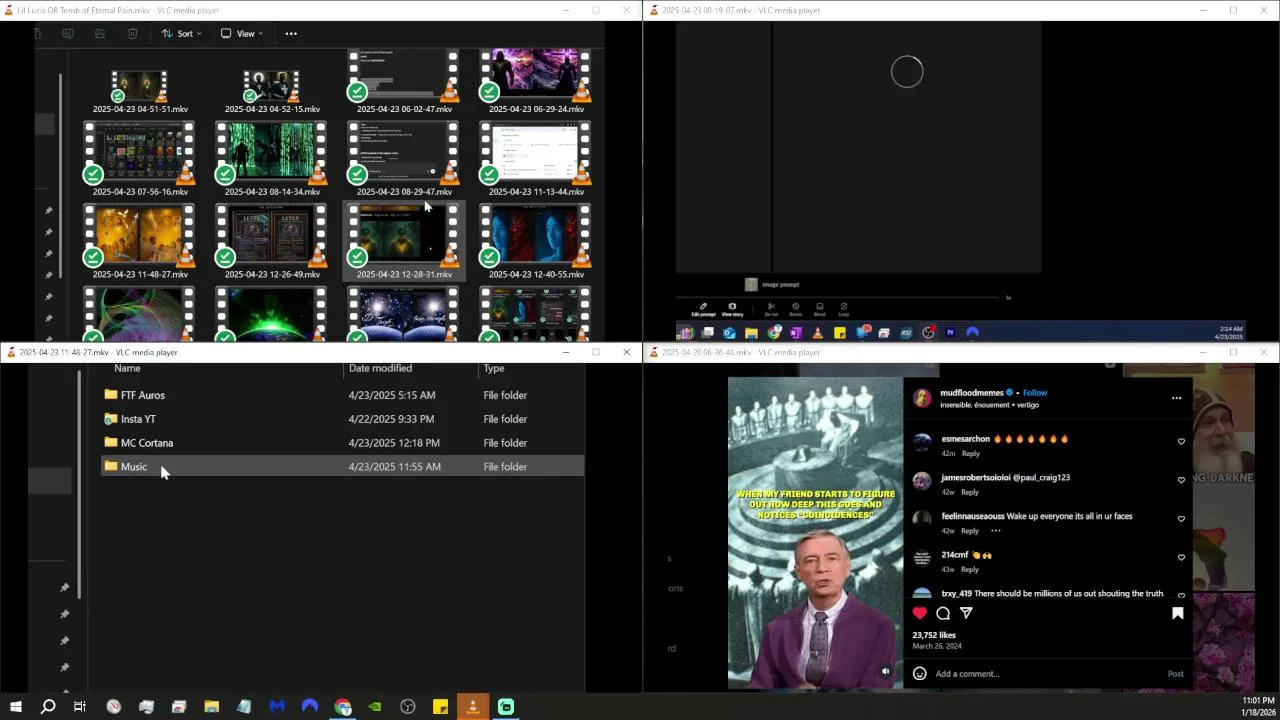Toggle the video mute speaker icon
This screenshot has height=720, width=1280.
click(x=886, y=672)
